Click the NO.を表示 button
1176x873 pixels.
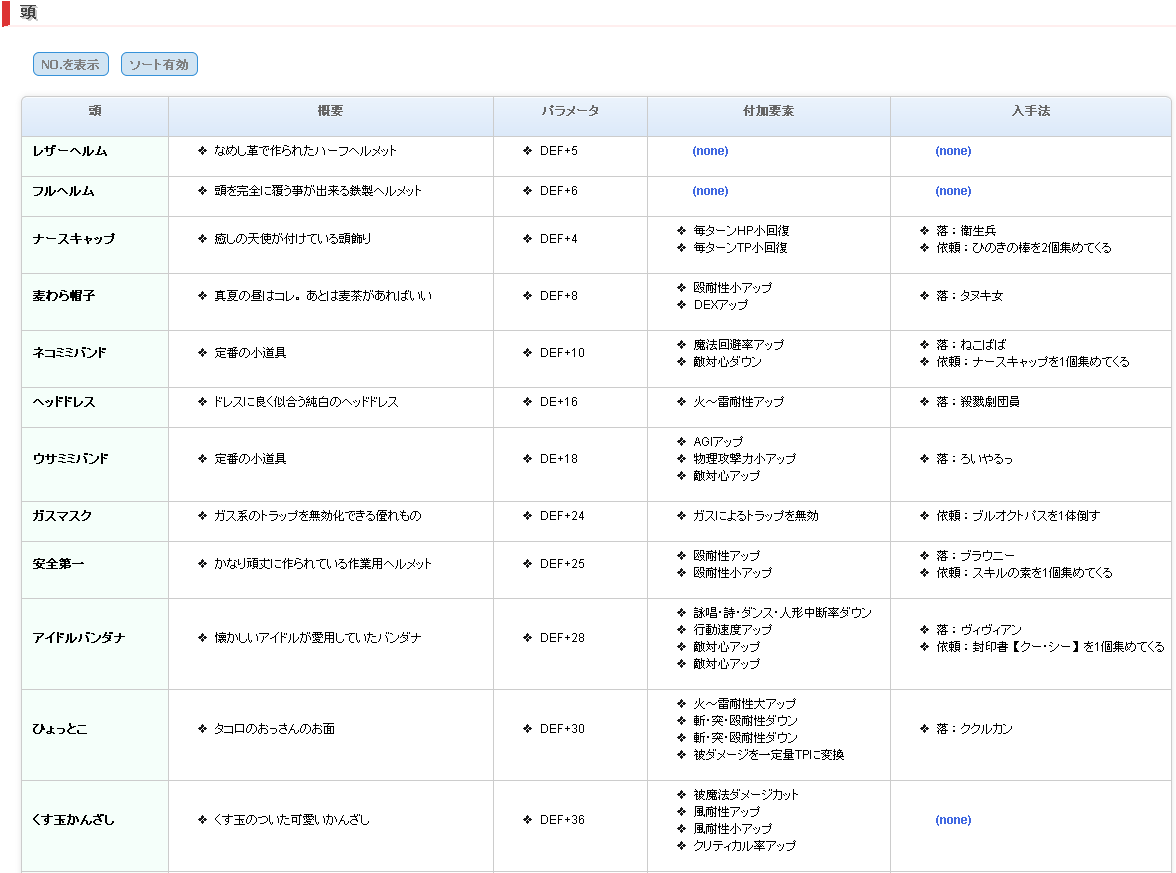[x=70, y=65]
